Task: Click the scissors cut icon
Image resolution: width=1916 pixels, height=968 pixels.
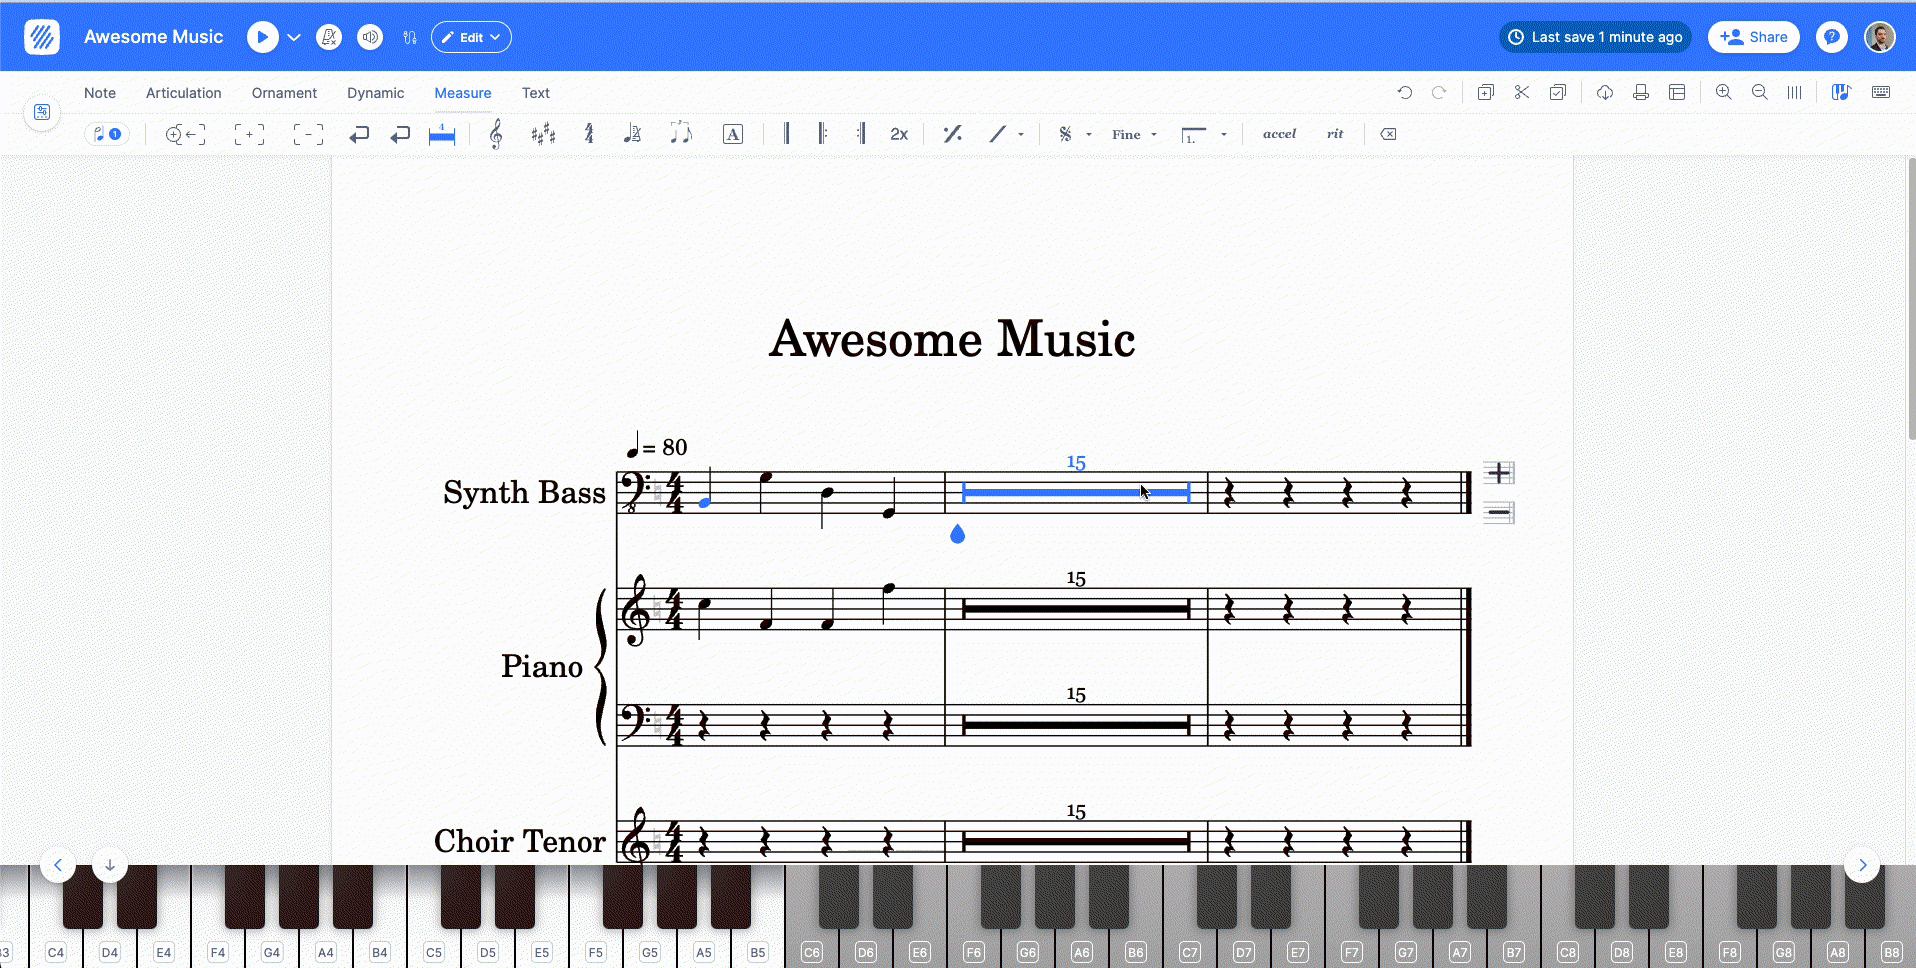Action: pyautogui.click(x=1521, y=93)
